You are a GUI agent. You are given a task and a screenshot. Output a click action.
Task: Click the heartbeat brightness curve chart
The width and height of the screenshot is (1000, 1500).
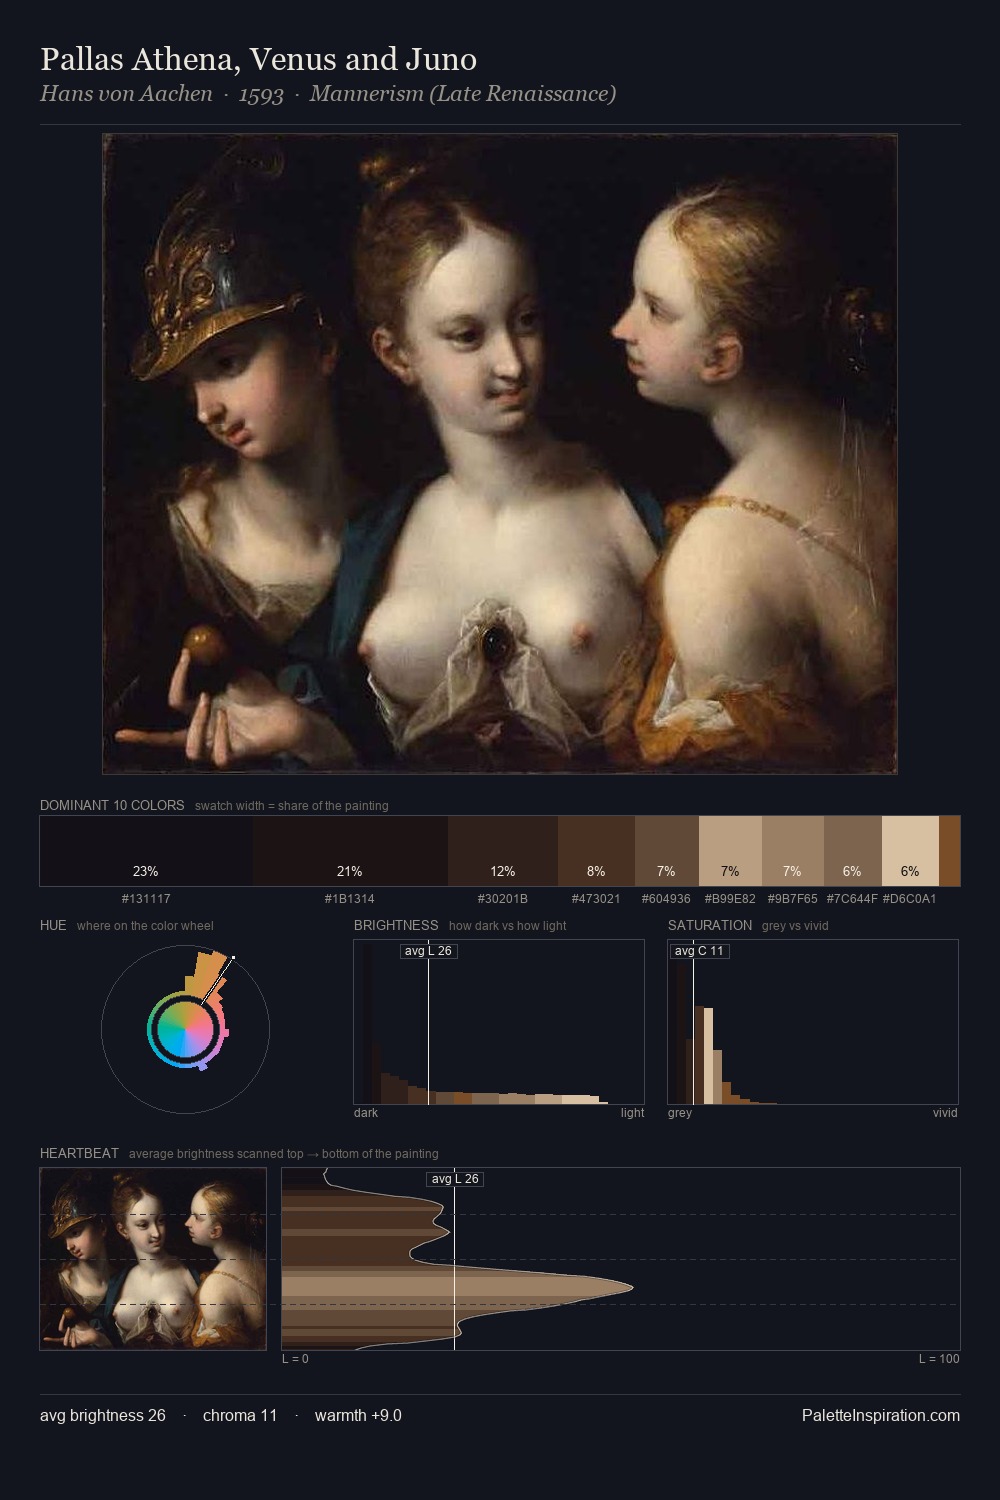tap(621, 1259)
